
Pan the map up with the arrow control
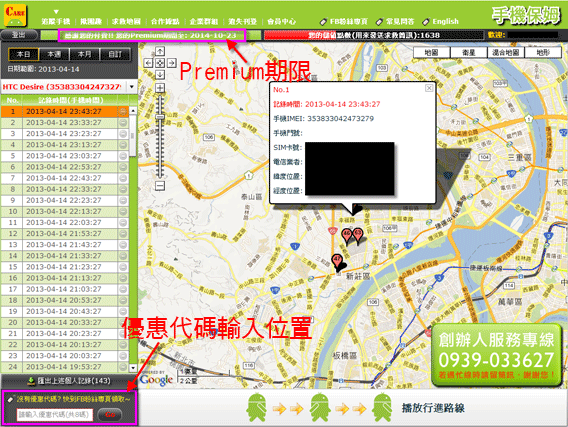pyautogui.click(x=160, y=51)
